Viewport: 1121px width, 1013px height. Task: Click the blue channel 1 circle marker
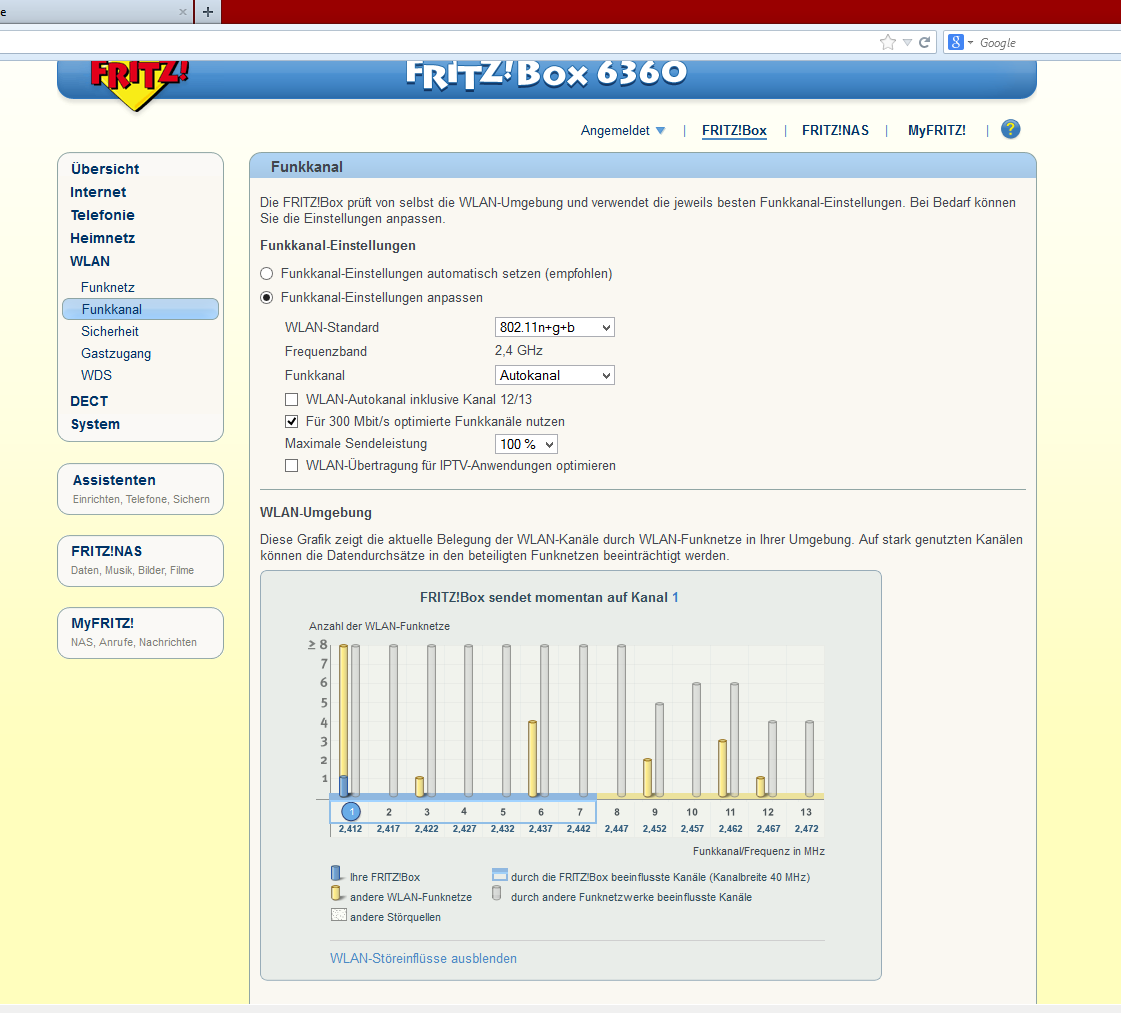350,811
